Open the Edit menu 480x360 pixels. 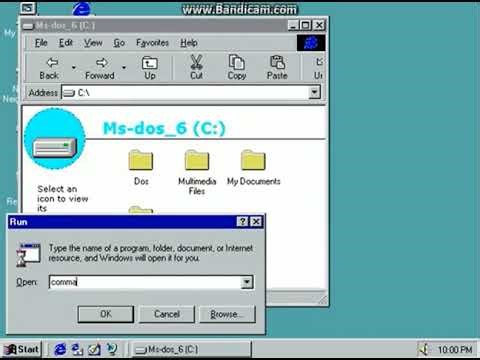click(66, 43)
